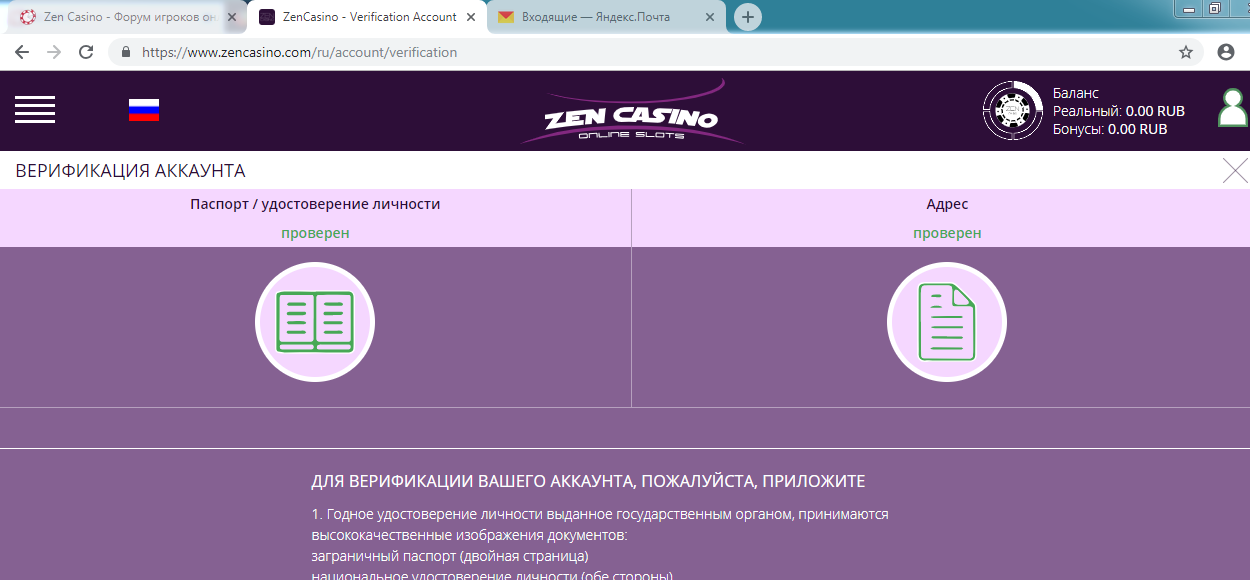Close the ZenCasino Verification Account tab
Screen dimensions: 1250x580
coord(472,17)
